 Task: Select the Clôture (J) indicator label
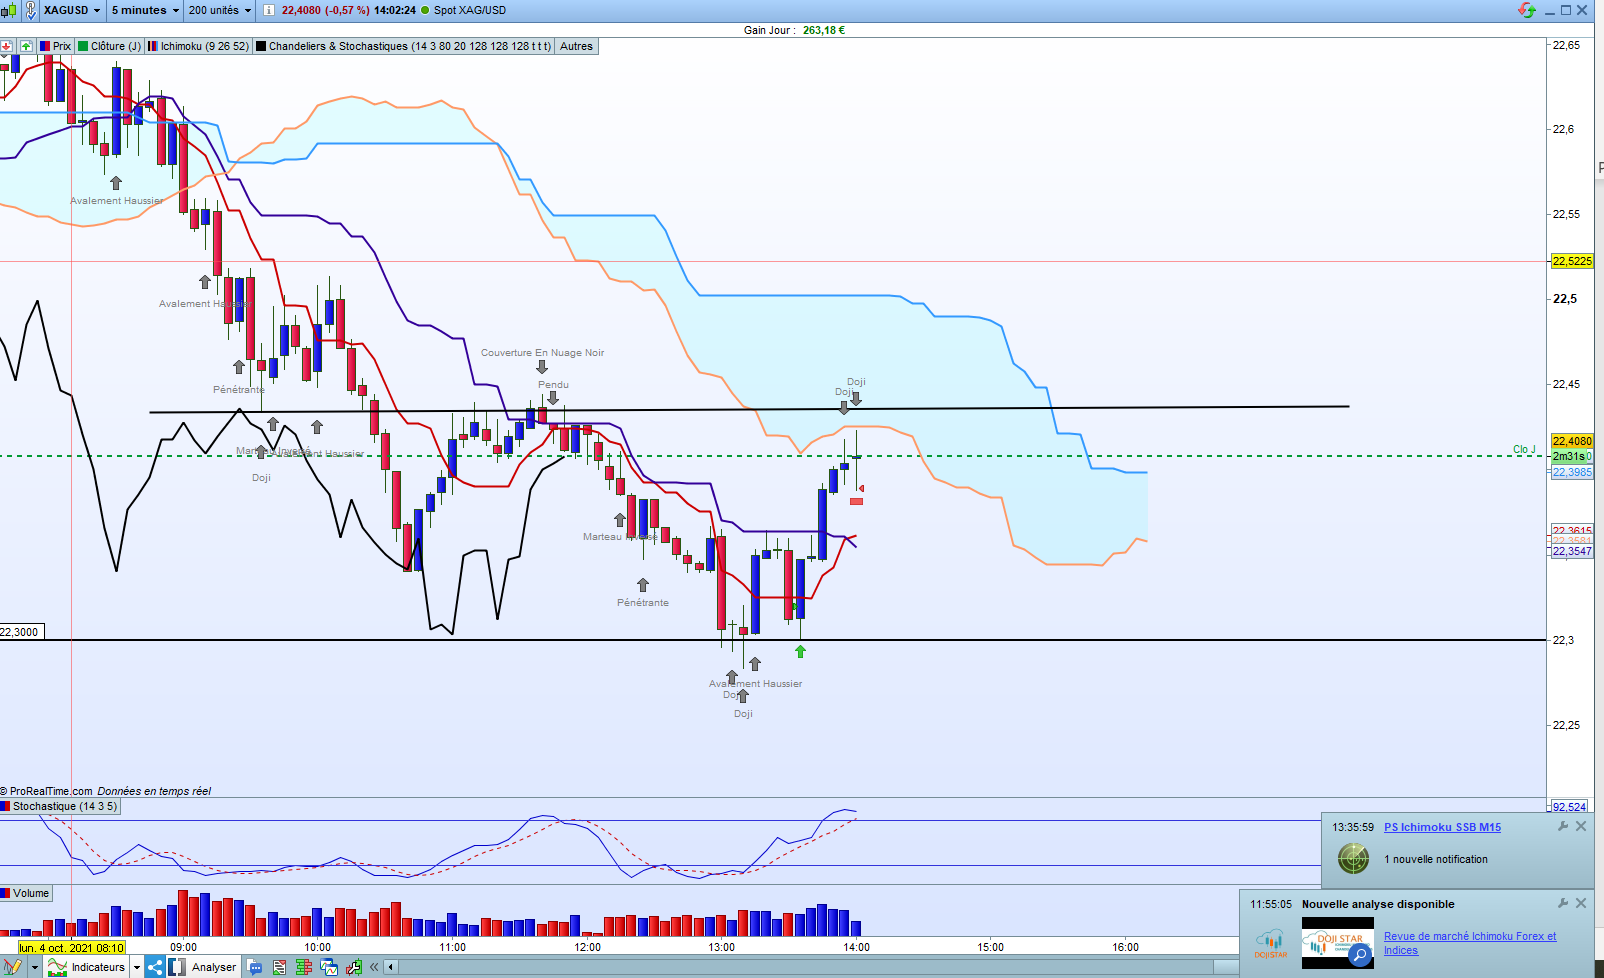[110, 46]
